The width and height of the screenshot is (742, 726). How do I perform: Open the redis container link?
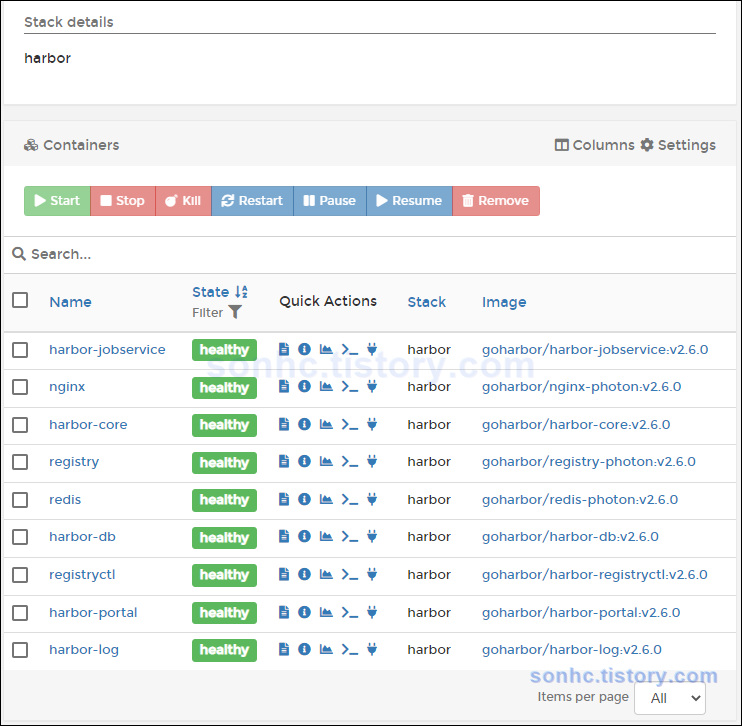click(x=65, y=499)
